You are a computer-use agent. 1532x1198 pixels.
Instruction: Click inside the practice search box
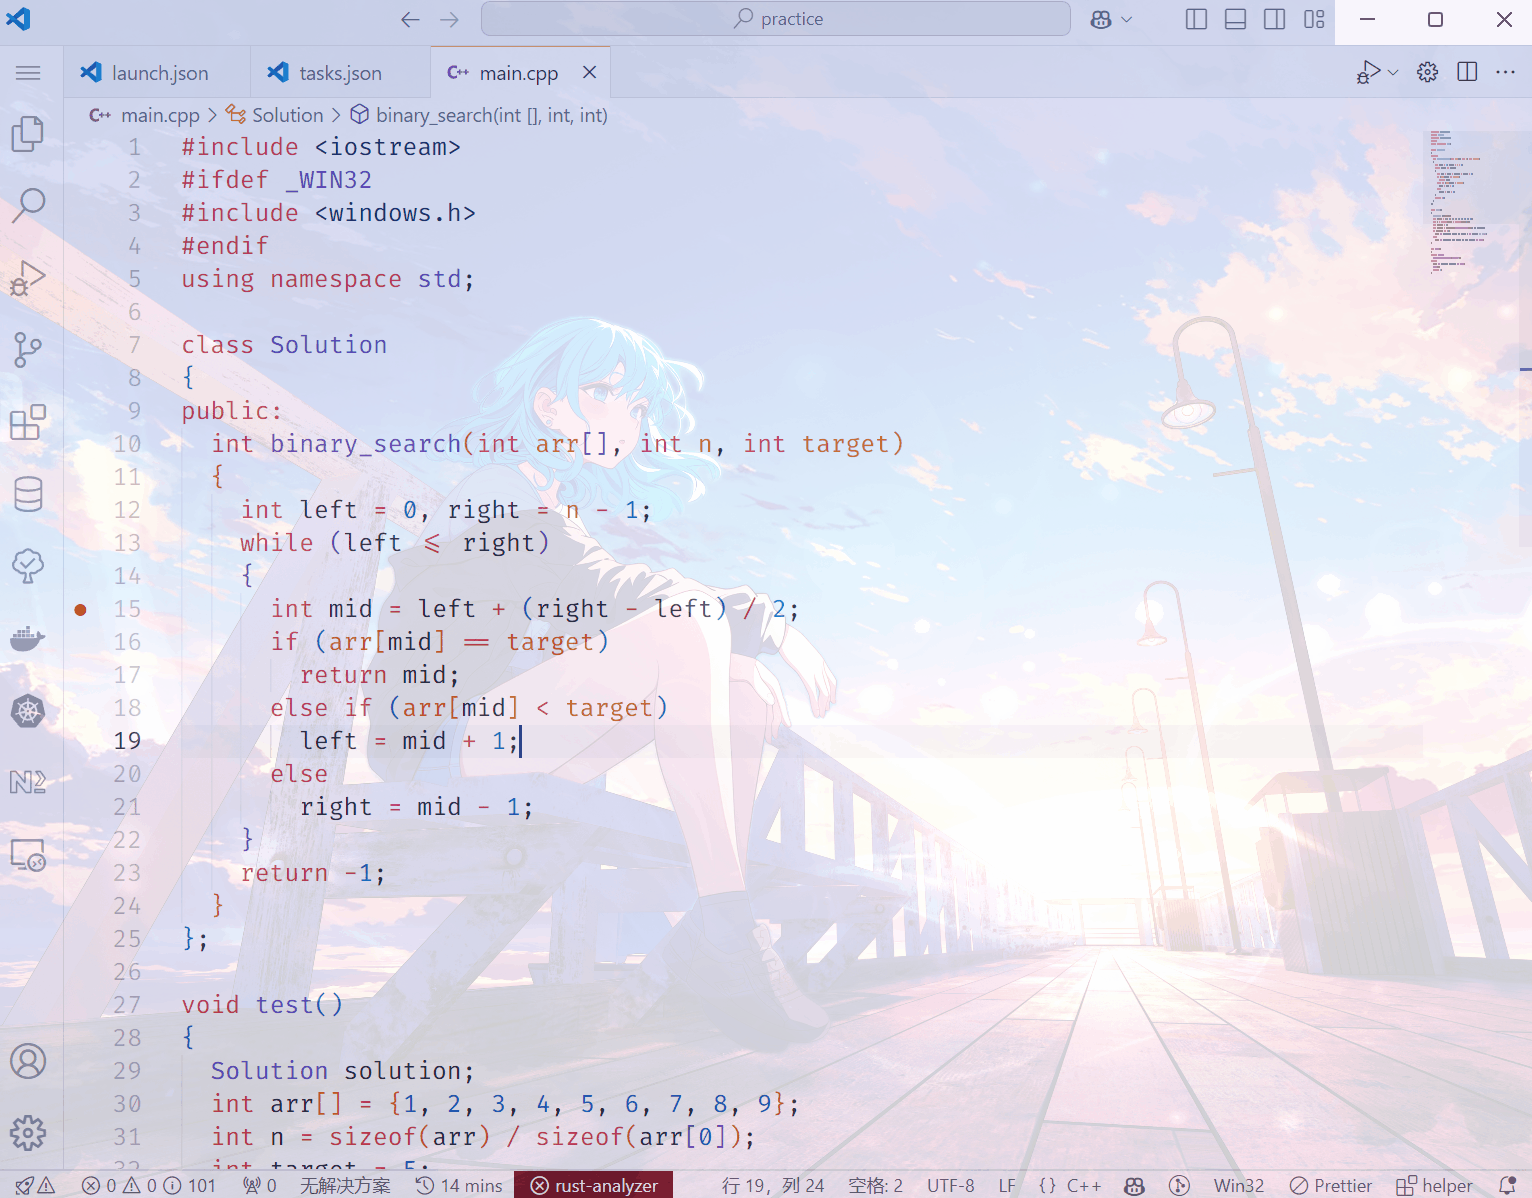(x=775, y=18)
